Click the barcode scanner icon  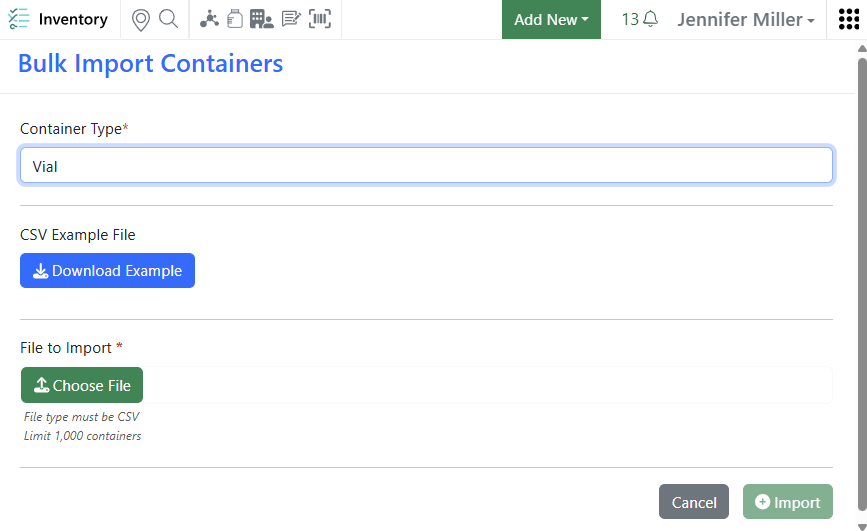pyautogui.click(x=320, y=20)
